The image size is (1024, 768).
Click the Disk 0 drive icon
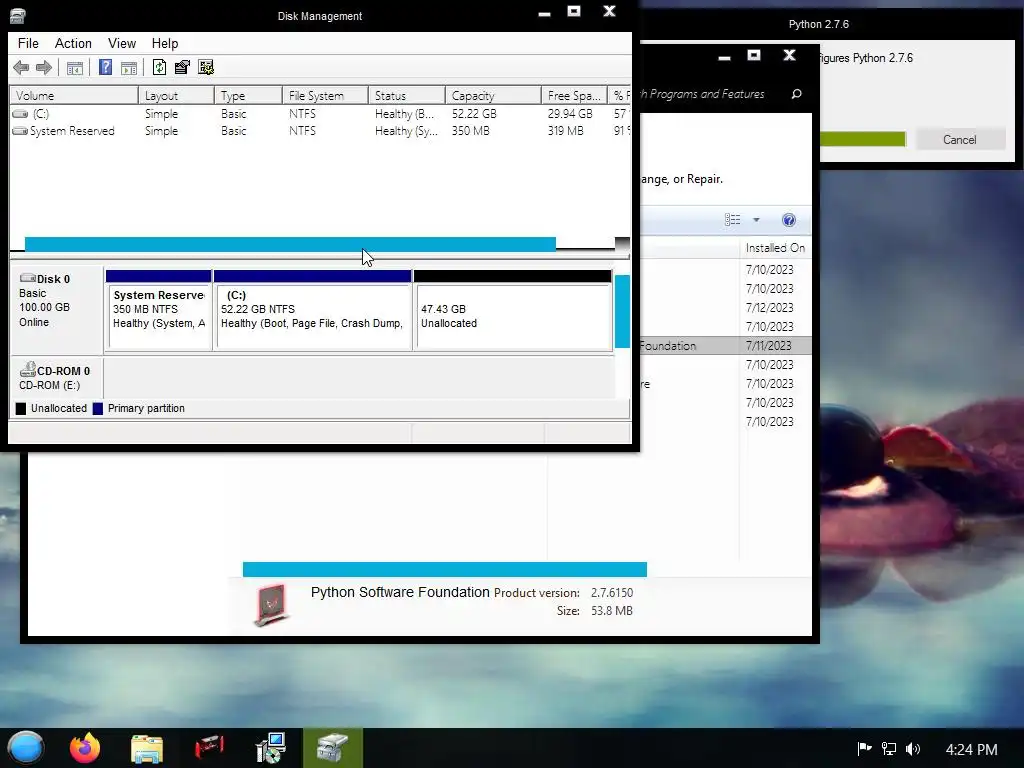28,278
